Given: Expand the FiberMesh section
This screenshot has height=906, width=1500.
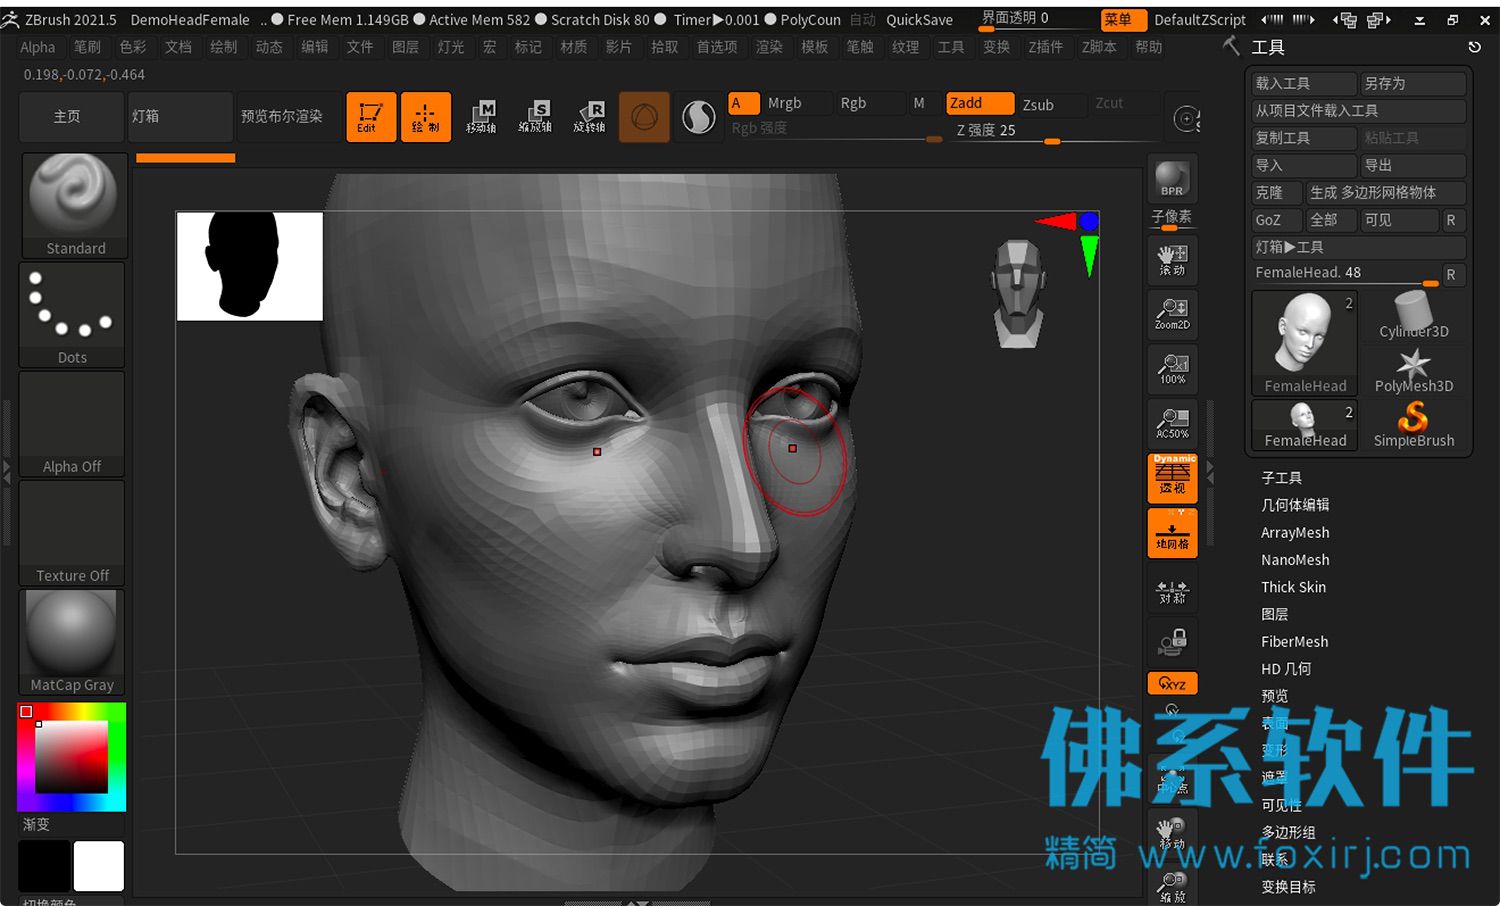Looking at the screenshot, I should [x=1294, y=642].
